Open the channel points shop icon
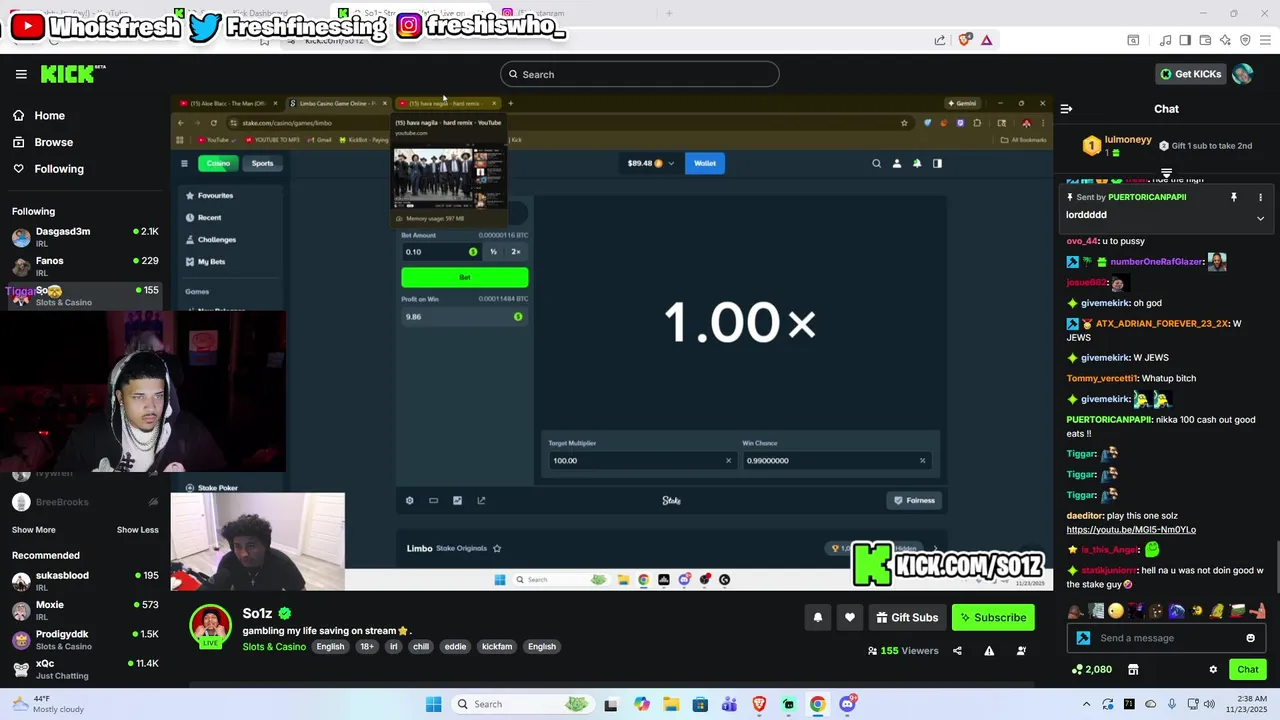This screenshot has height=720, width=1280. pyautogui.click(x=1133, y=669)
